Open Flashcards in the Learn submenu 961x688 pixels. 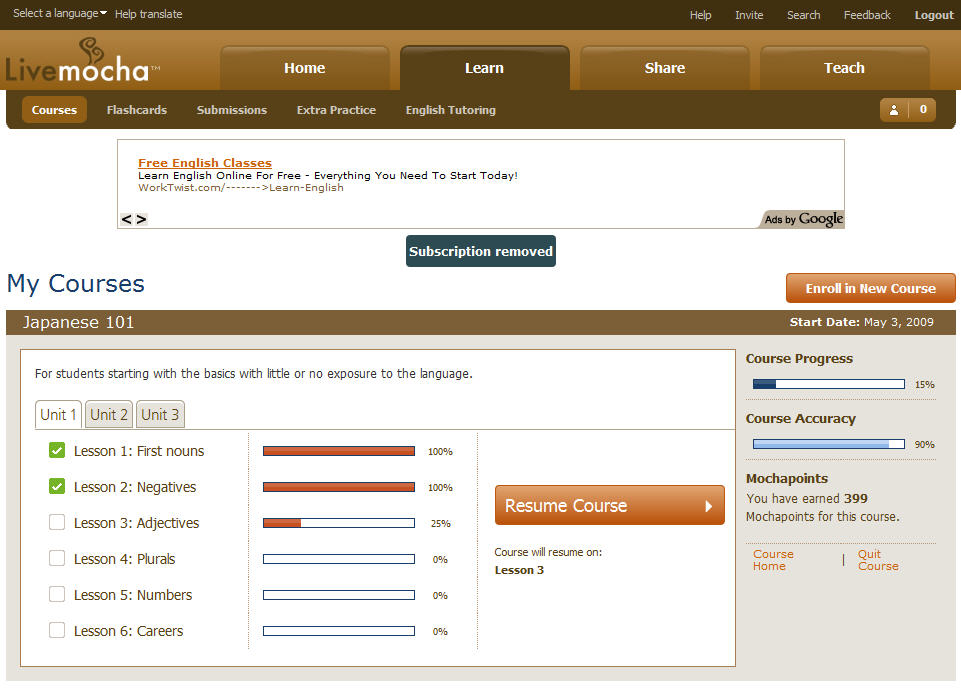[x=137, y=110]
